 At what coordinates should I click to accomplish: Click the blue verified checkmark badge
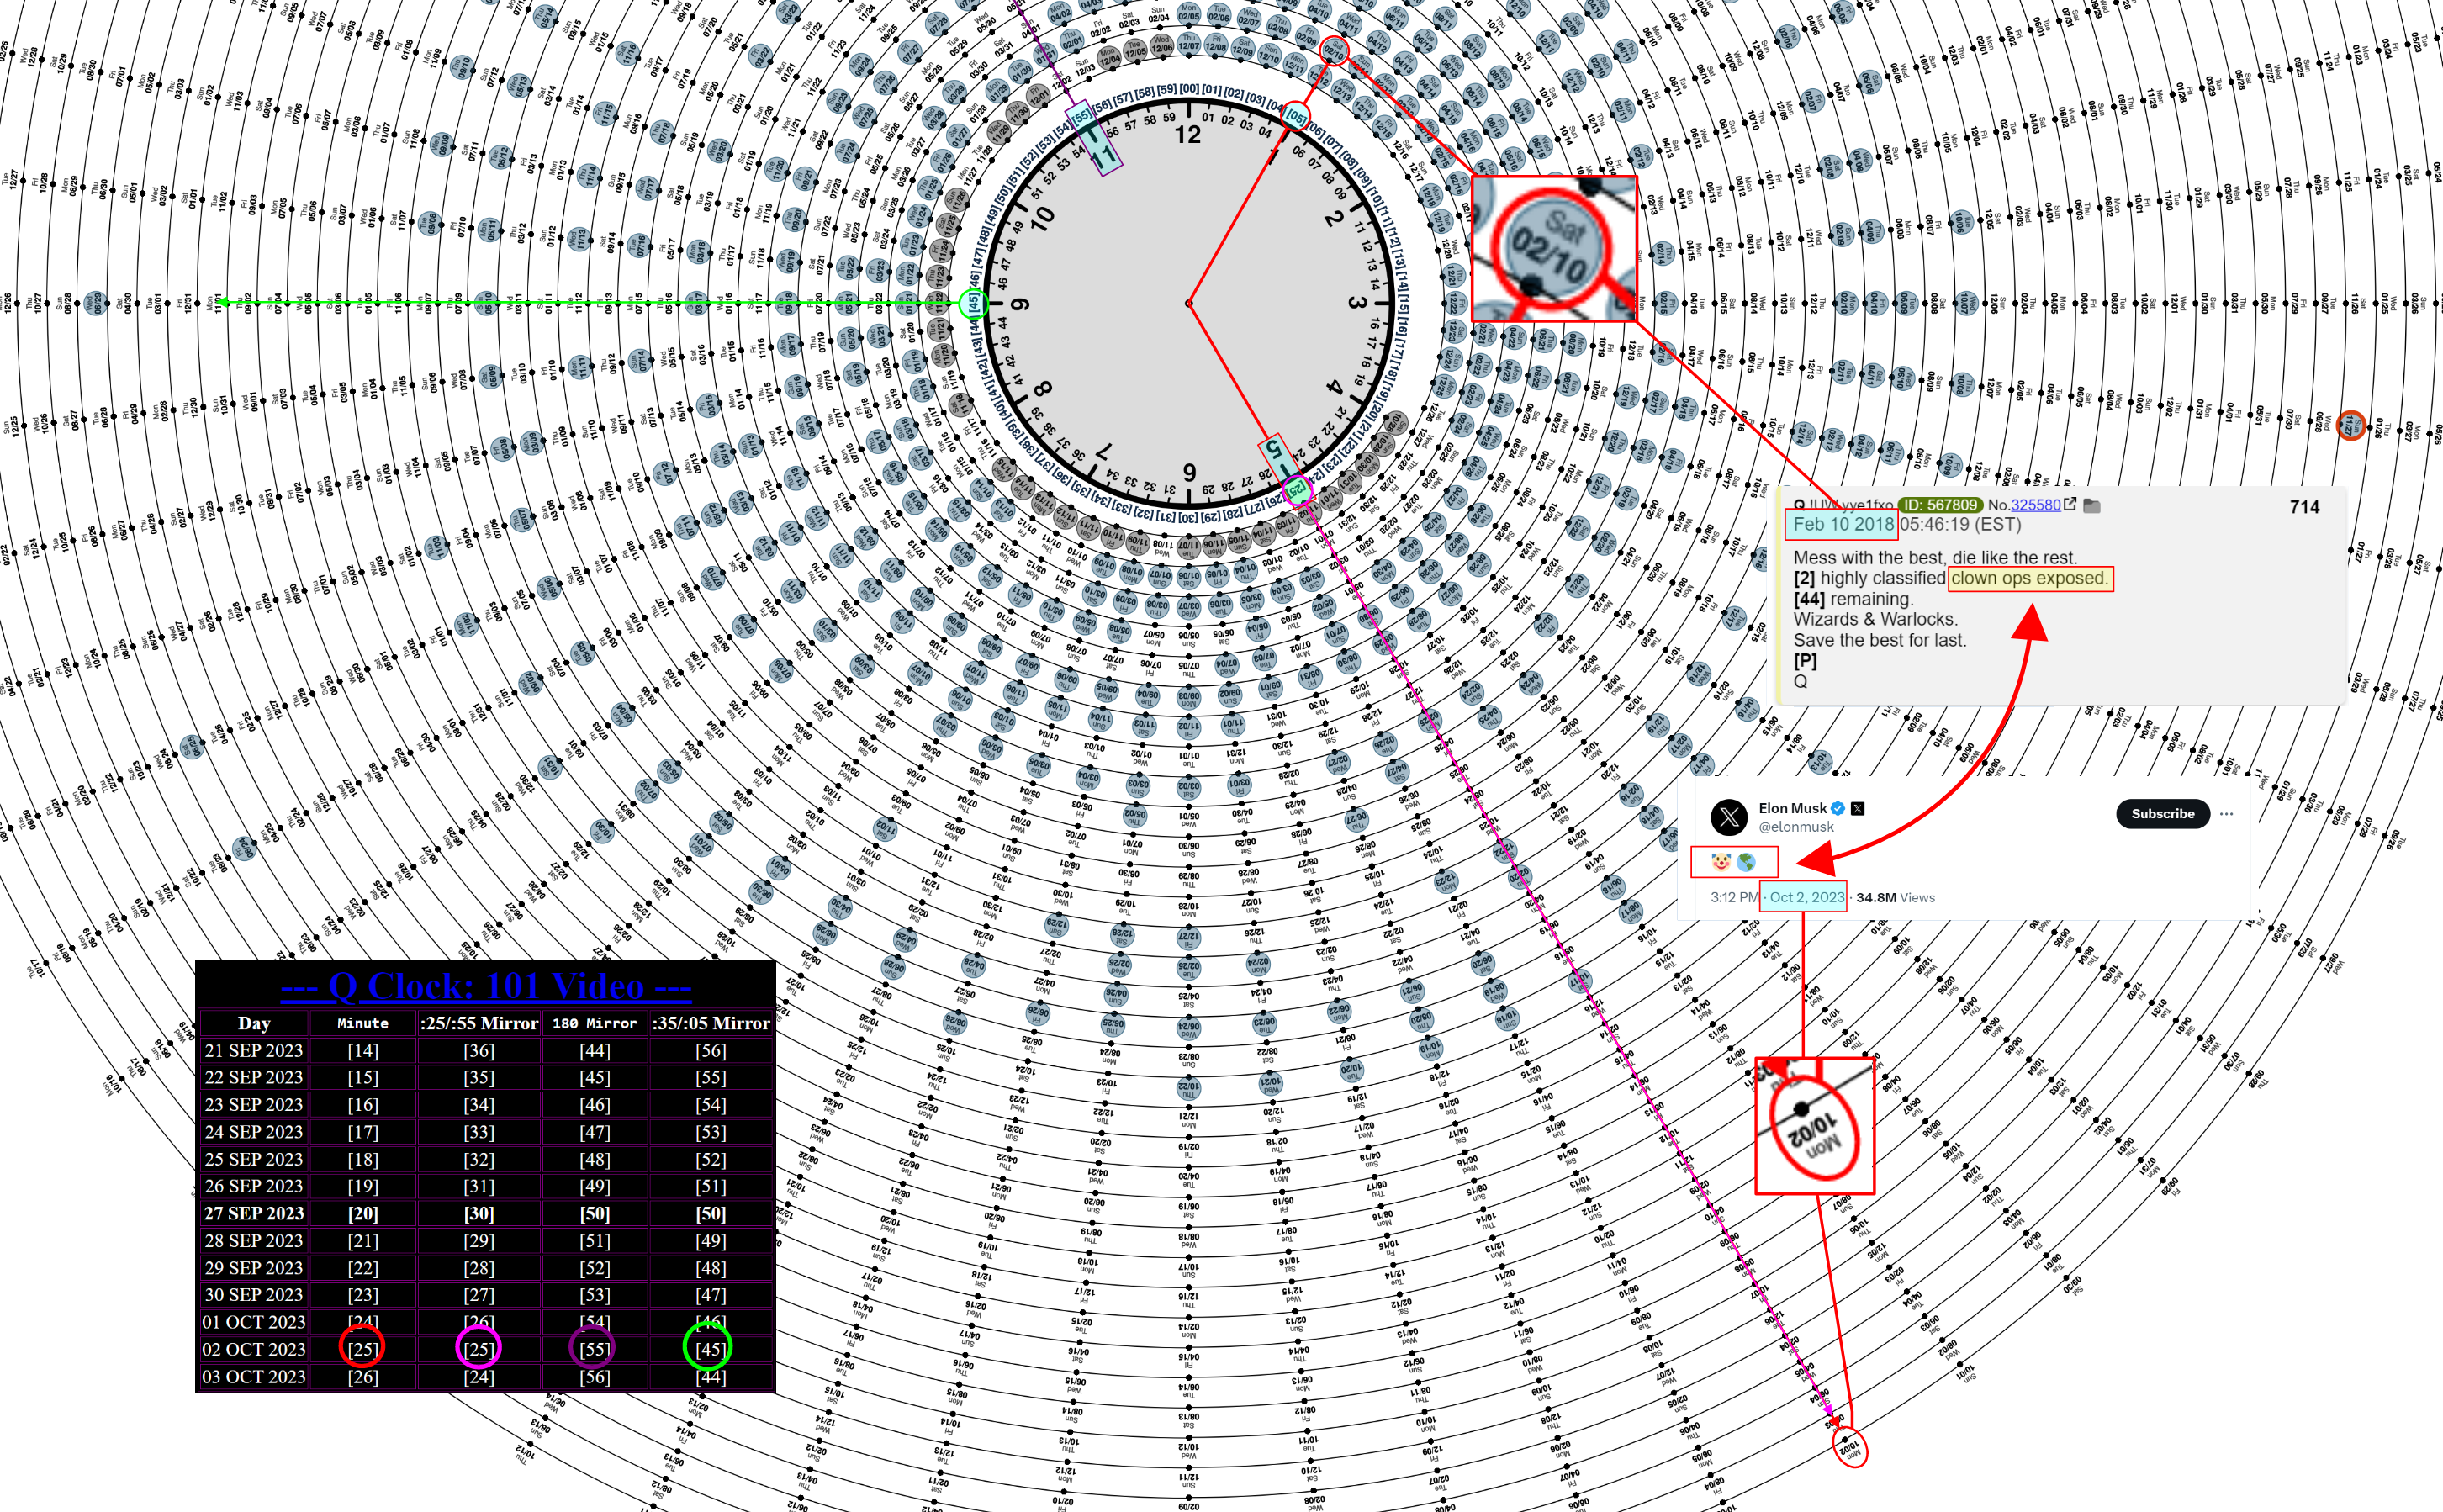(x=1837, y=808)
